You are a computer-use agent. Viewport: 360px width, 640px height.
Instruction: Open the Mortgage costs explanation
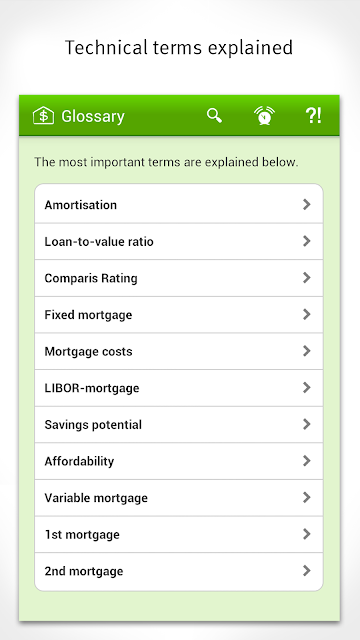click(179, 351)
